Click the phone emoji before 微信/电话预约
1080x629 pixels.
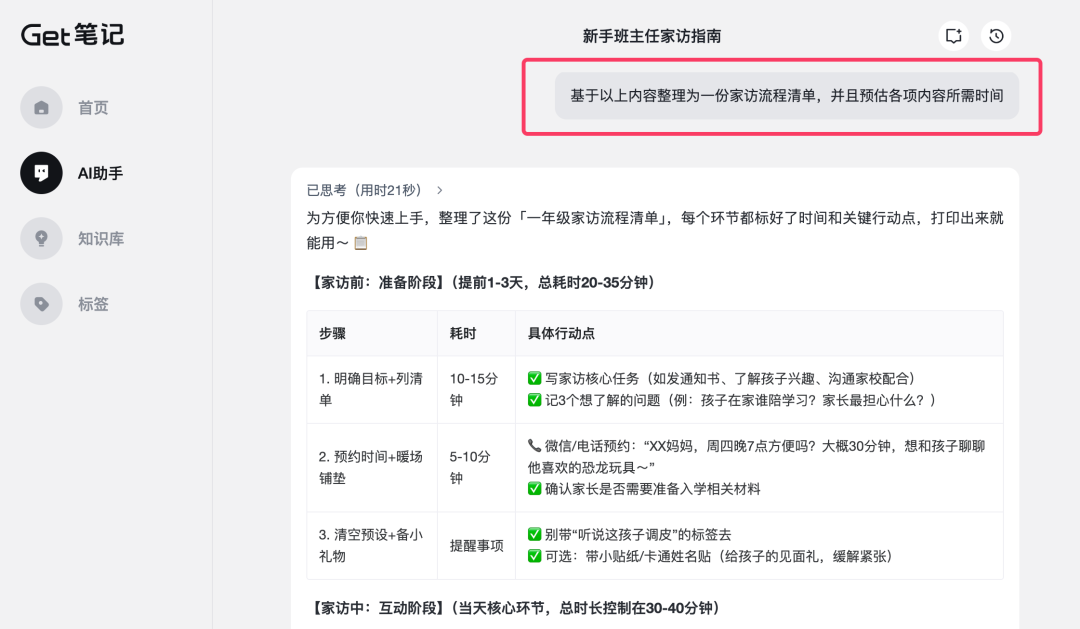click(534, 445)
